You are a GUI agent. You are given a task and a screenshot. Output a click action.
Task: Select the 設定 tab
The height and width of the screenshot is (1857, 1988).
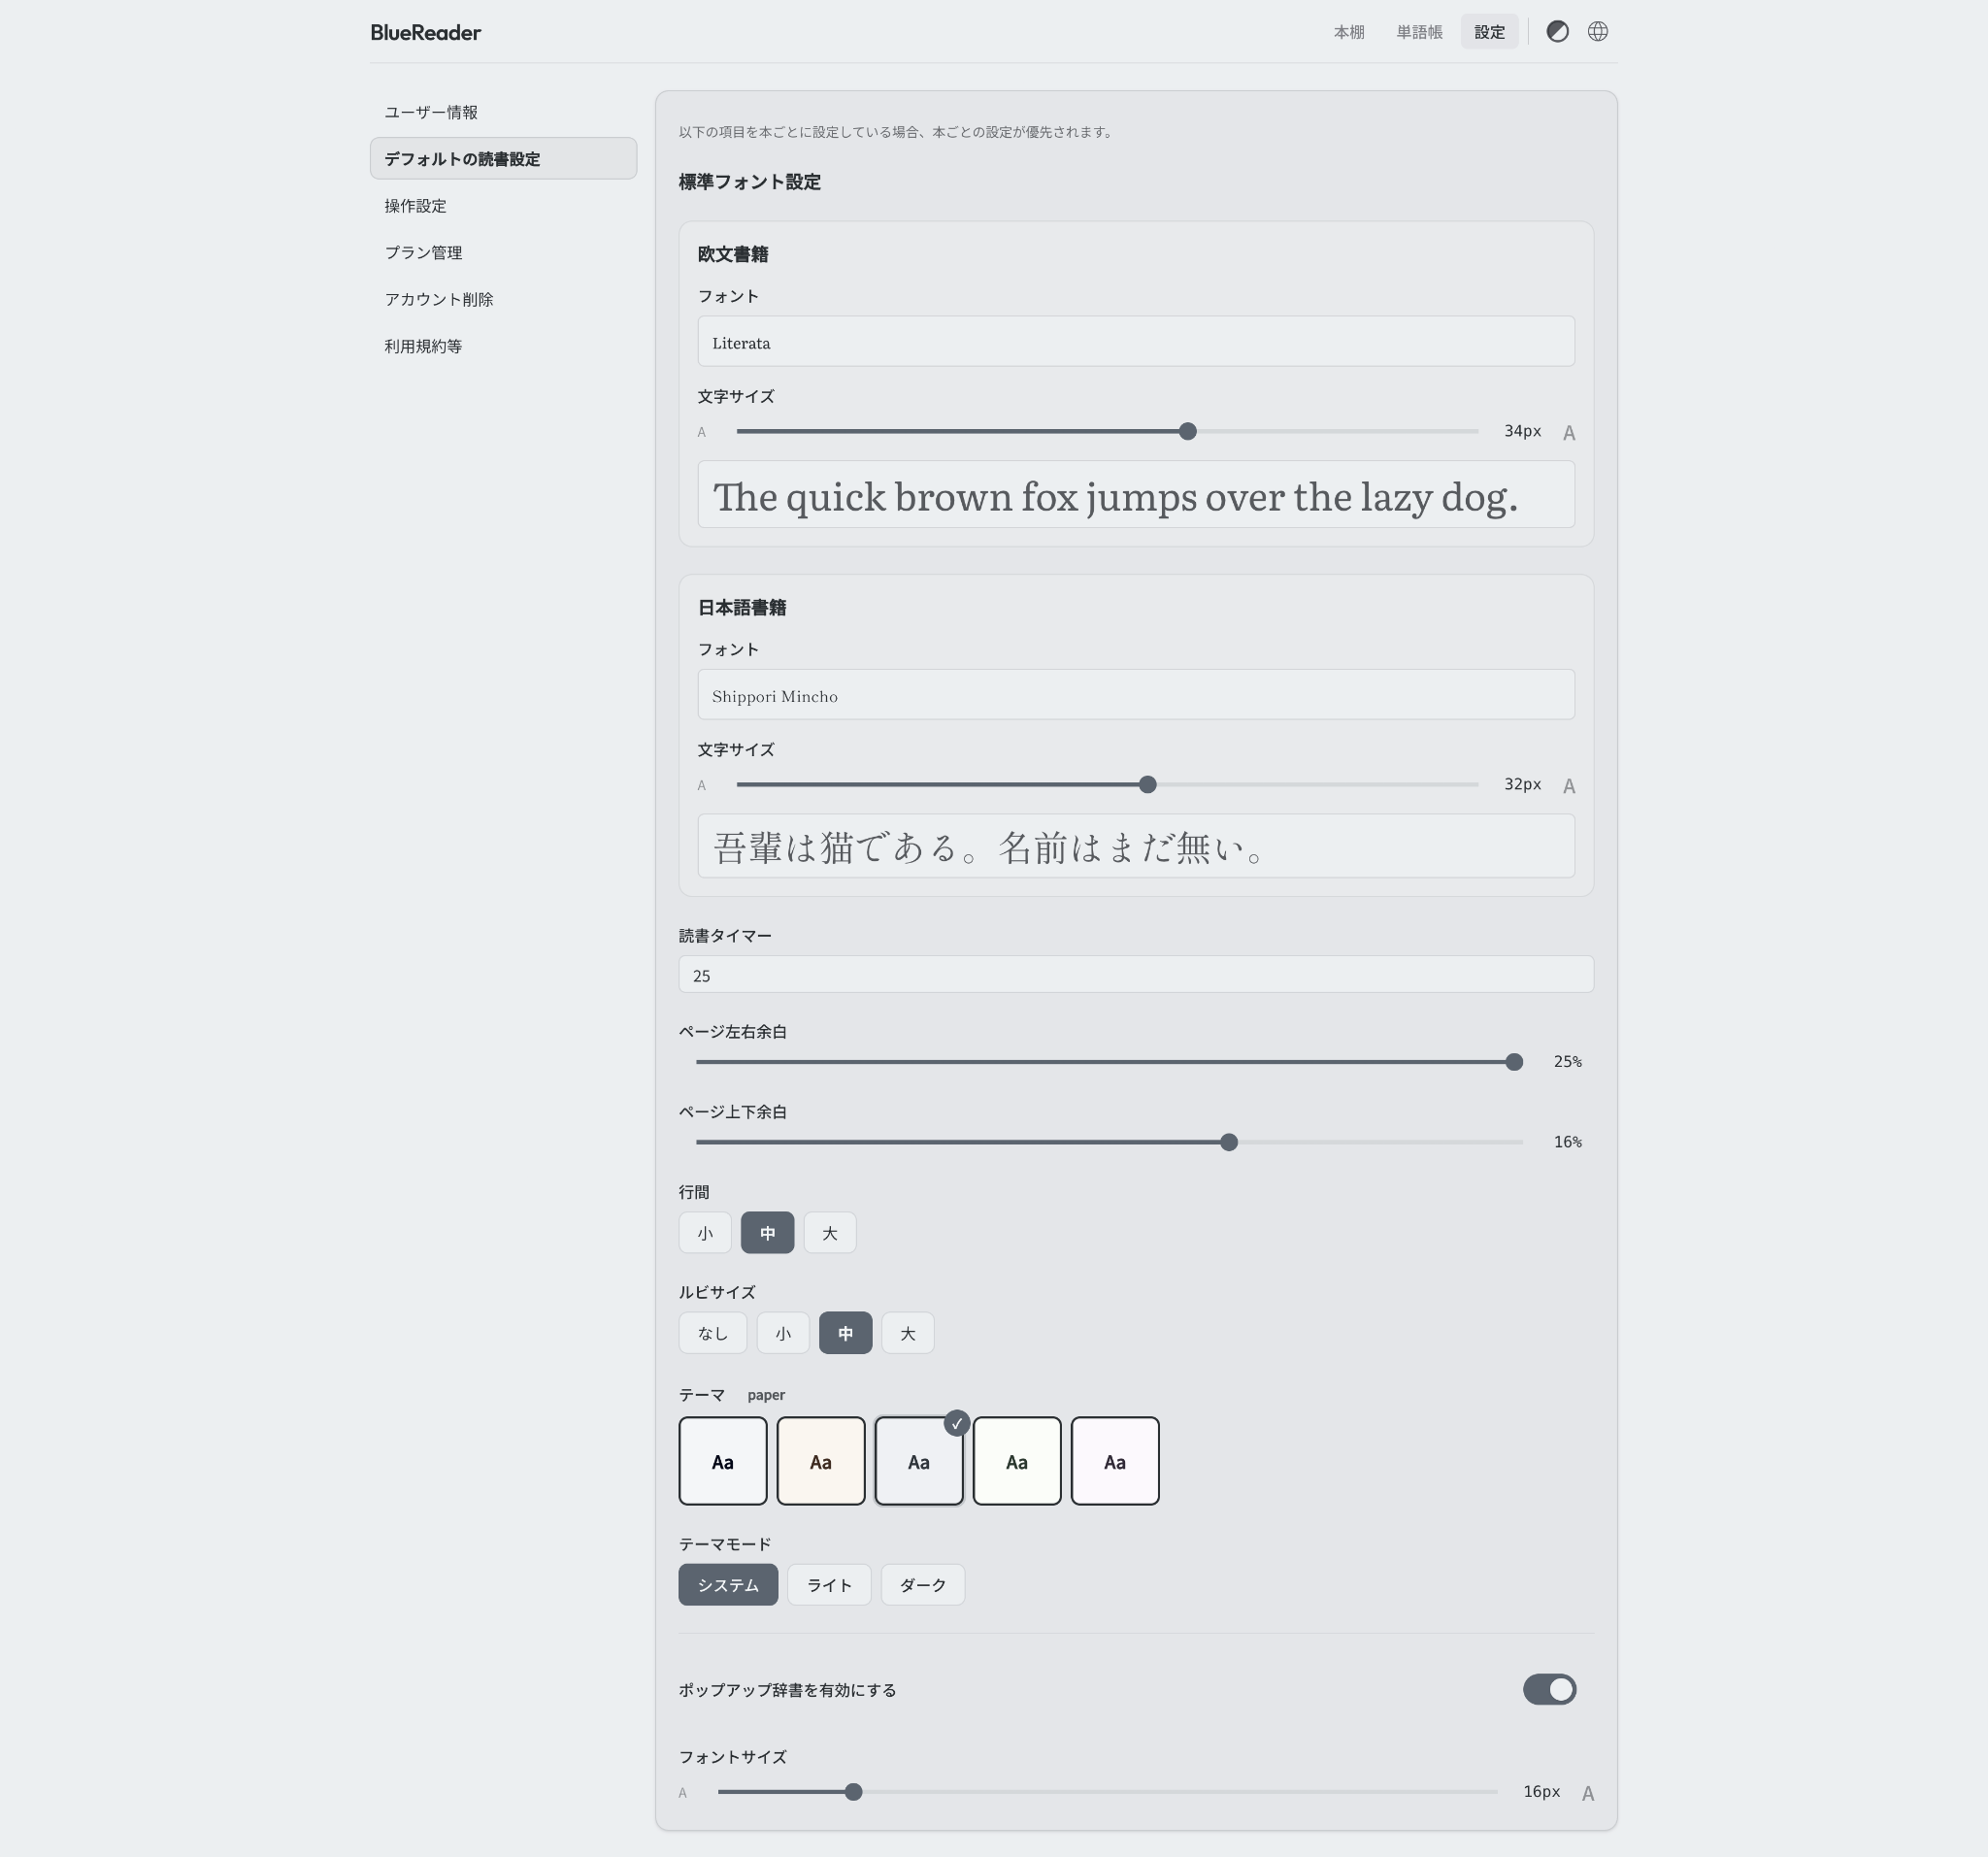[1489, 32]
